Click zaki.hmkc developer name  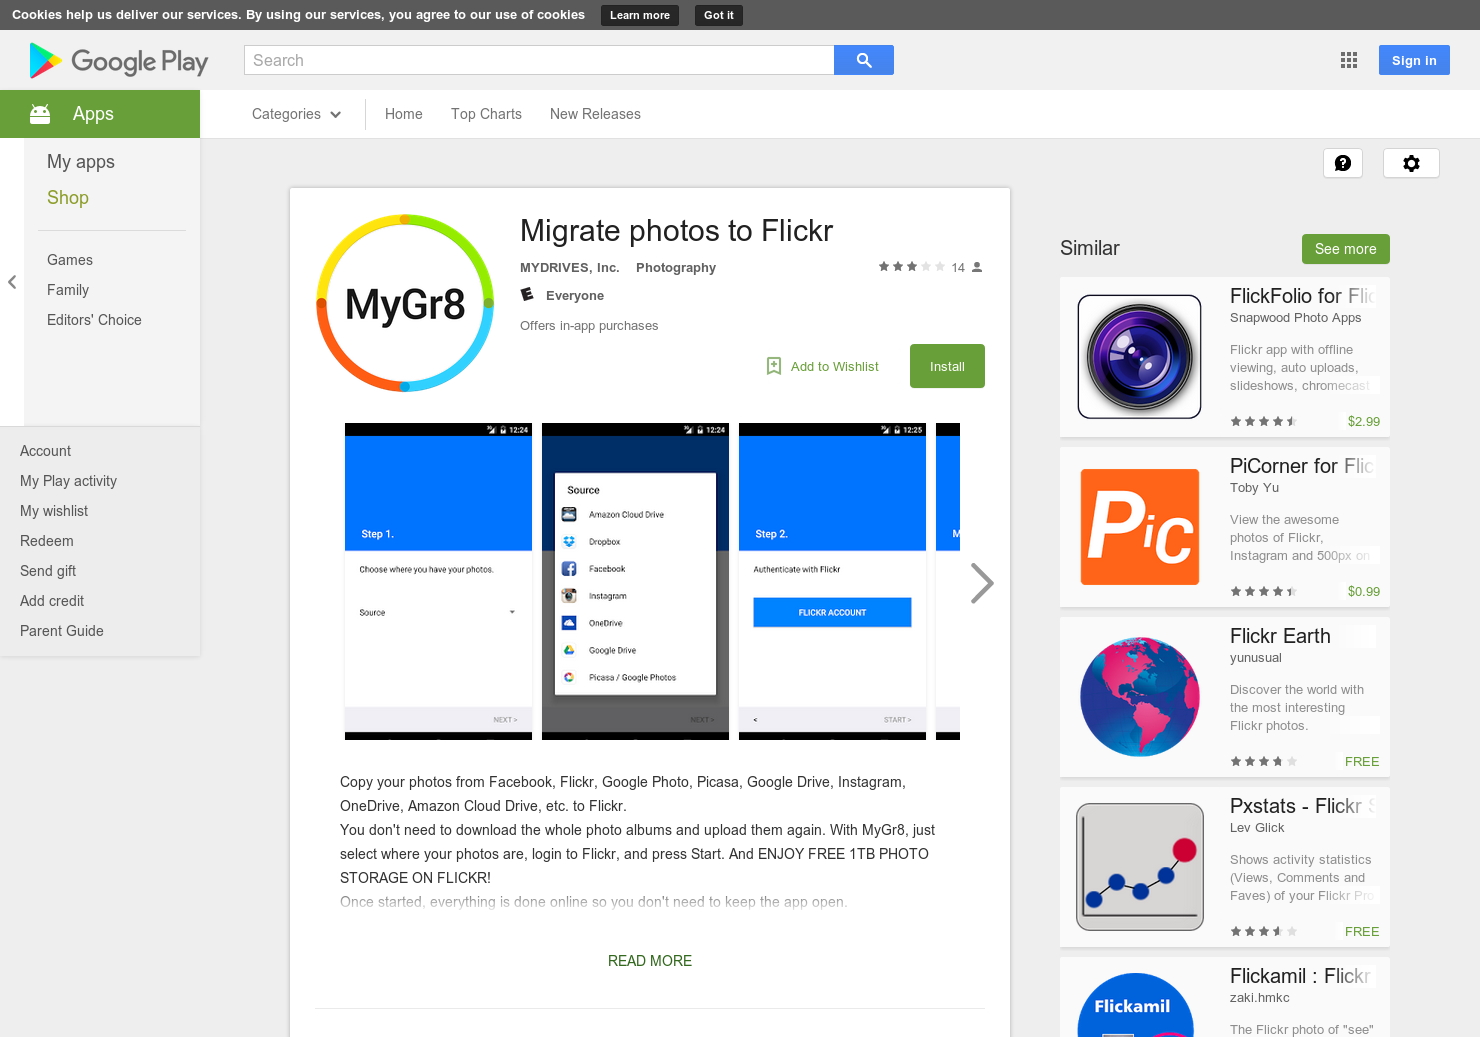(1260, 998)
